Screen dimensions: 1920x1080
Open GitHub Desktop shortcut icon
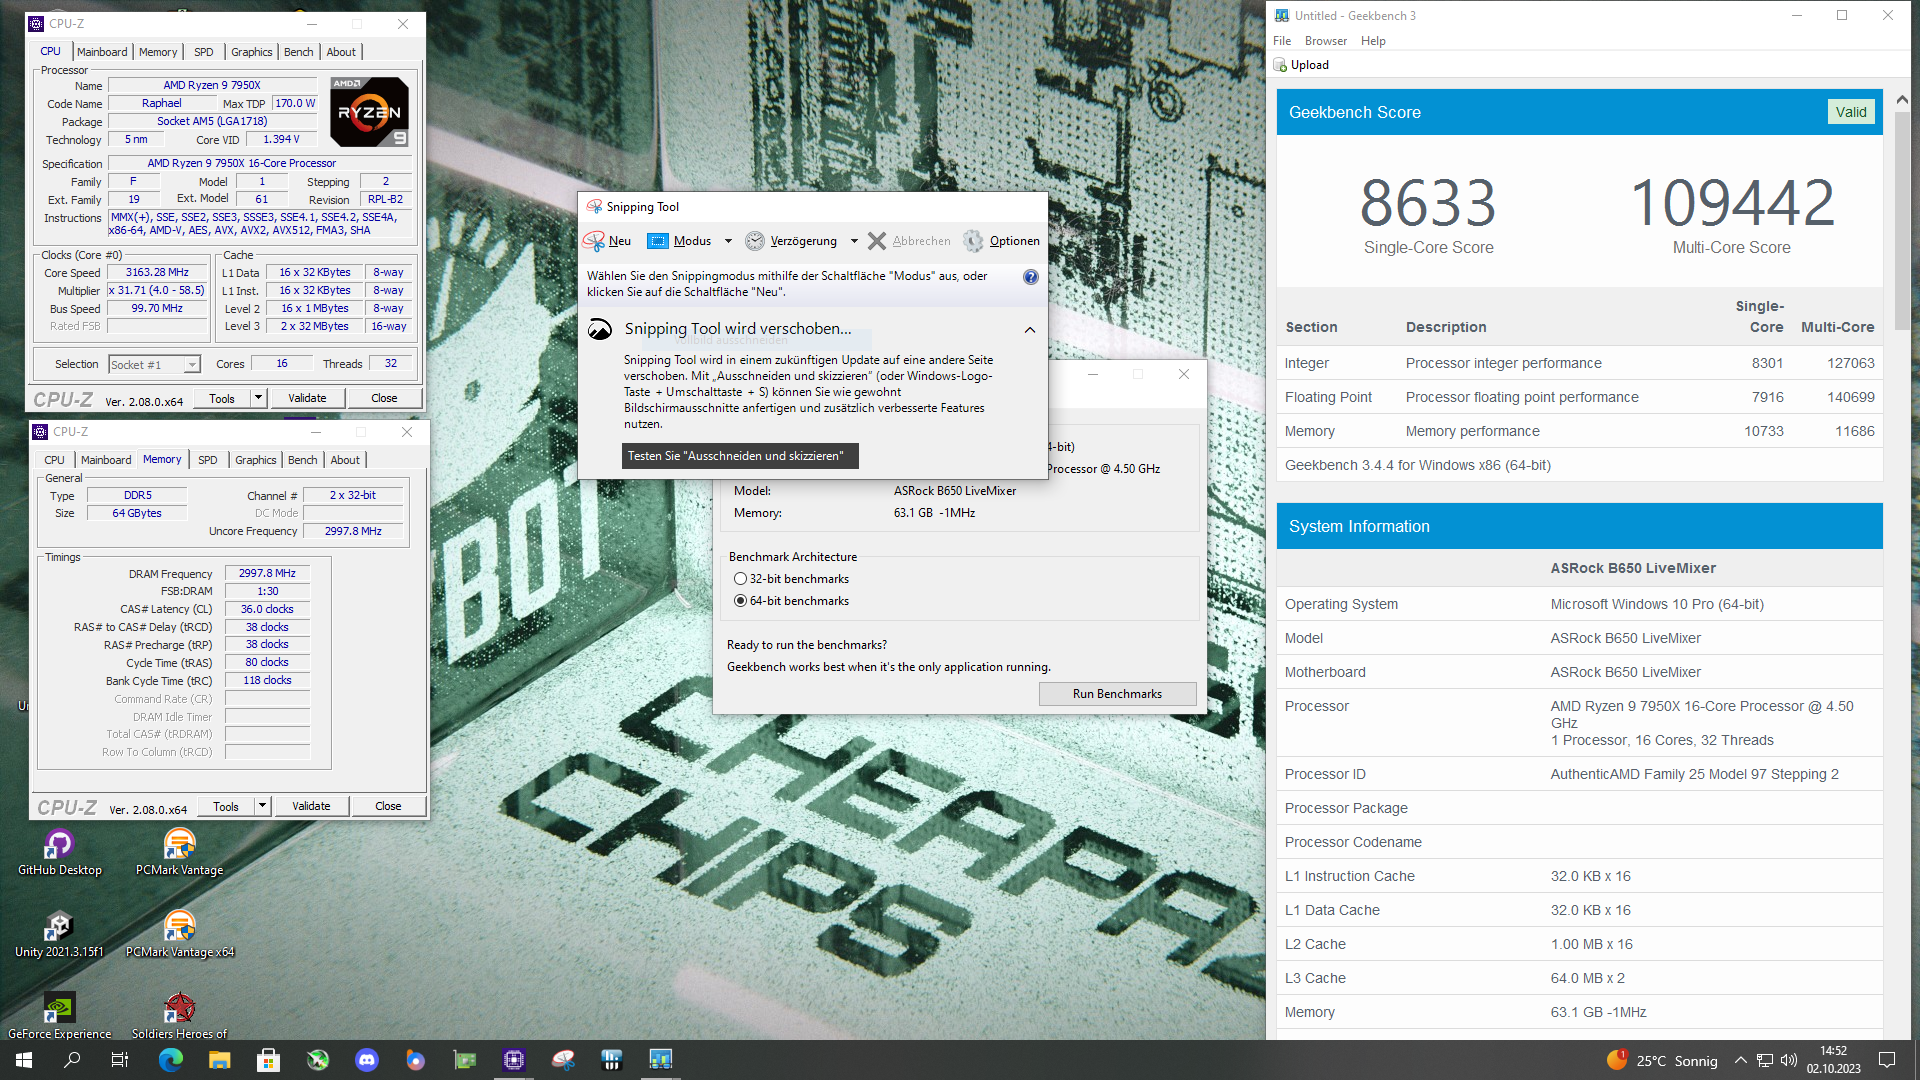coord(59,845)
